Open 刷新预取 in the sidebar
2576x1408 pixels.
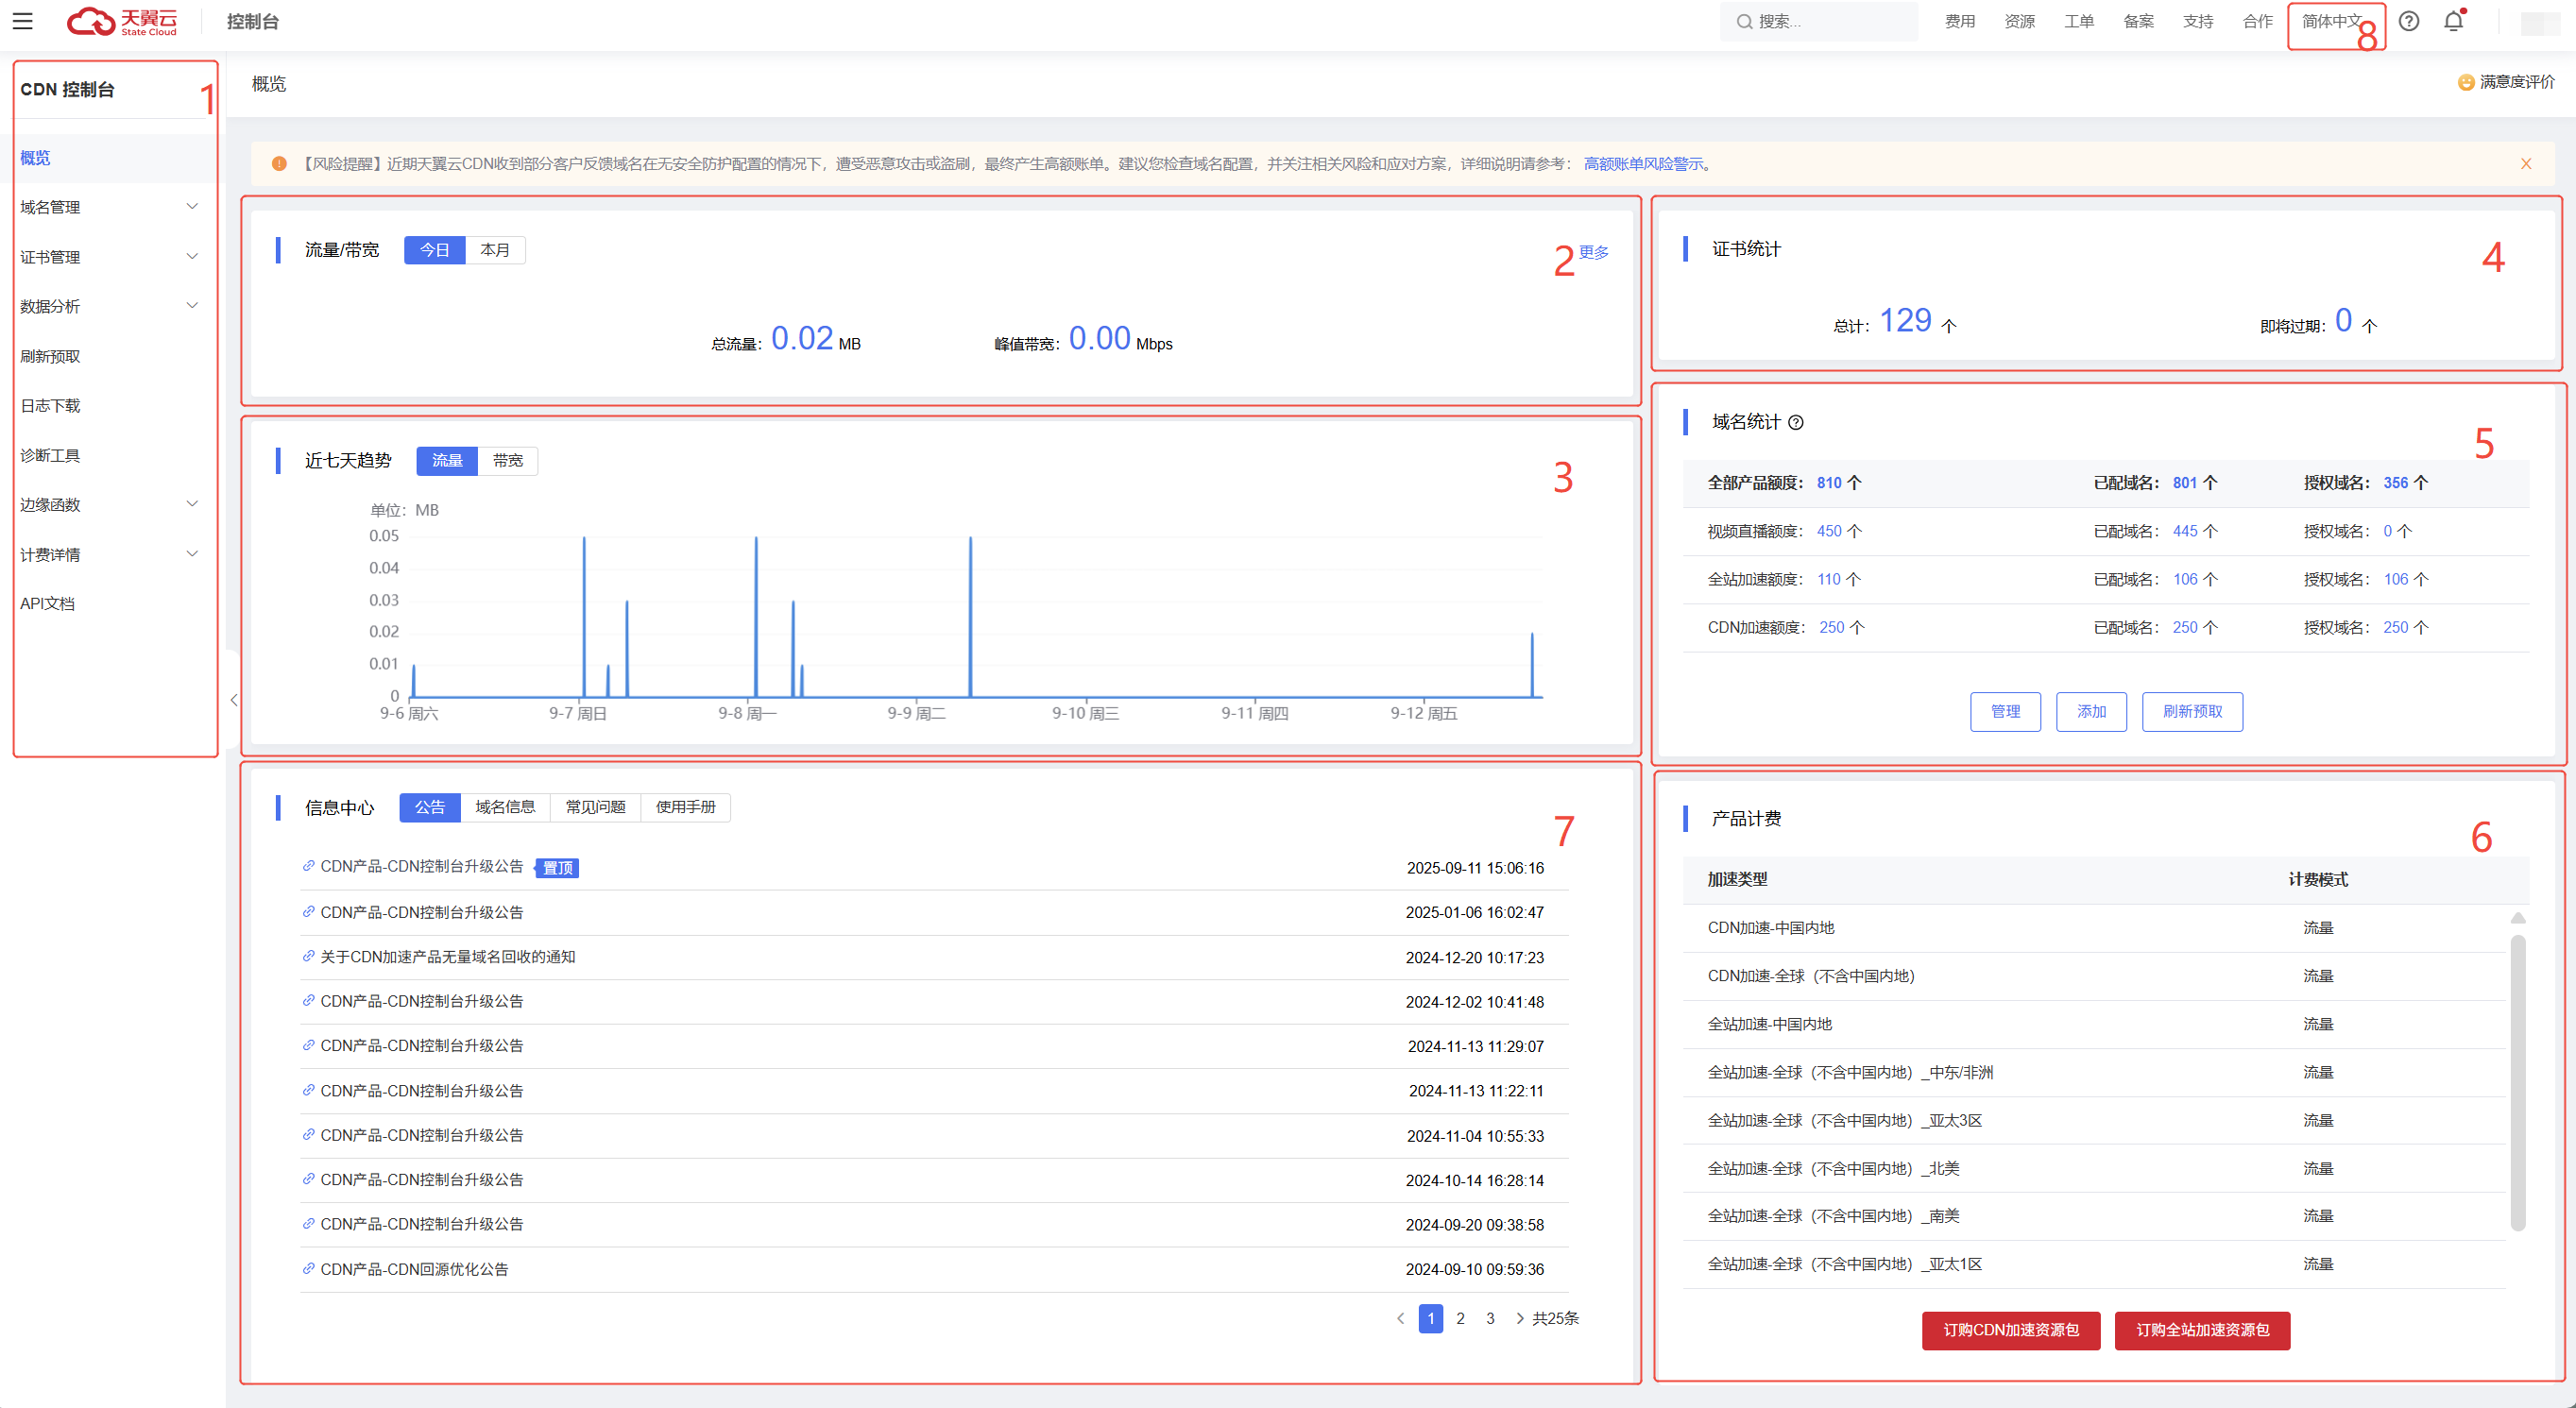point(50,356)
